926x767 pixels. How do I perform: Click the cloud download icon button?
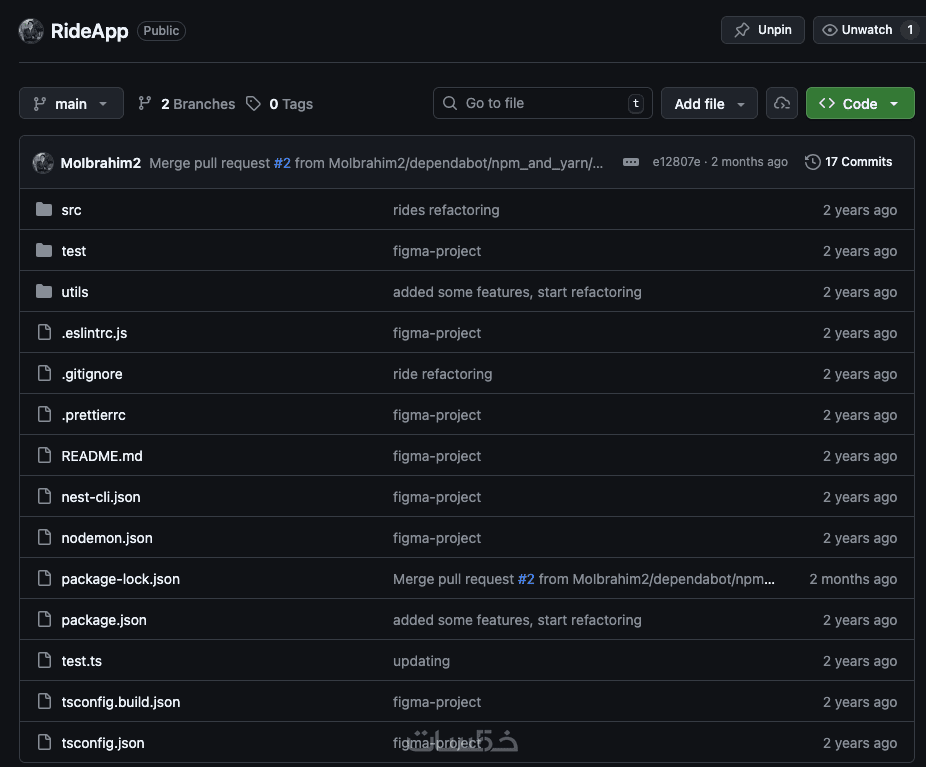point(782,103)
